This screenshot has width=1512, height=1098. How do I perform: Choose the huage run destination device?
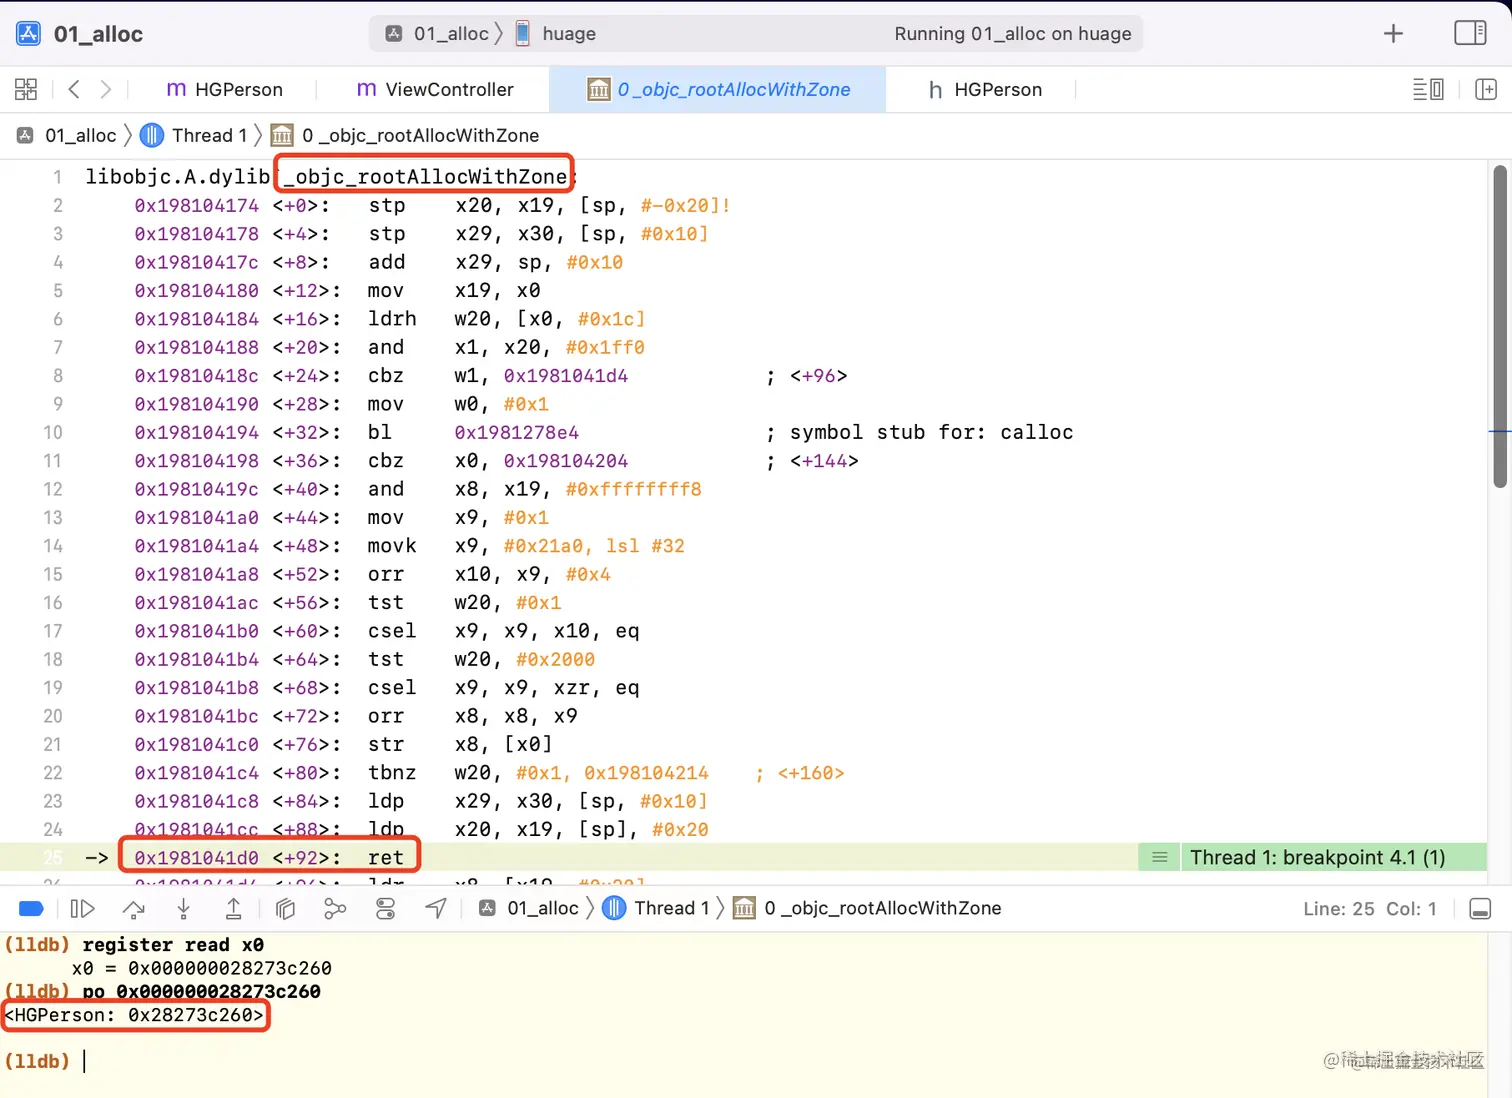click(556, 34)
